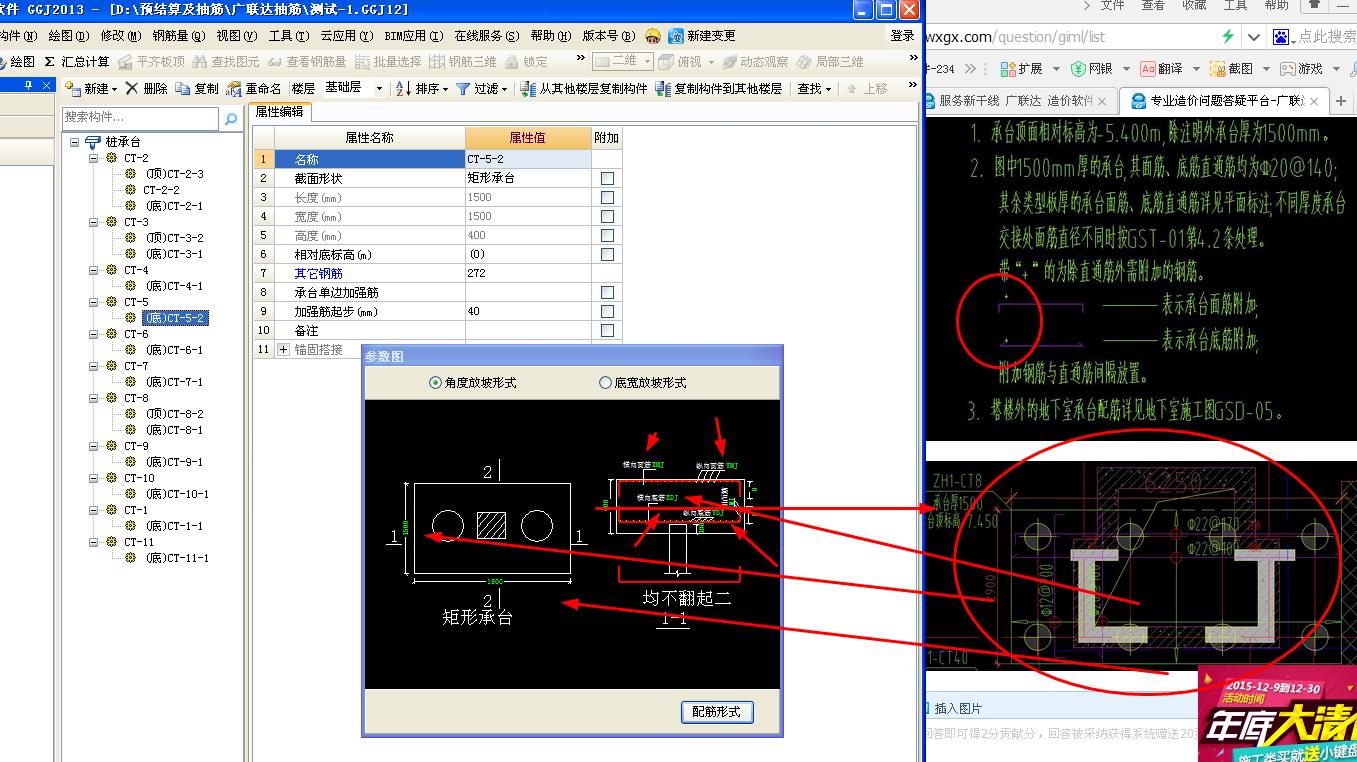Screen dimensions: 1357x762
Task: Check 附加 box for 截面形状 row
Action: 607,178
